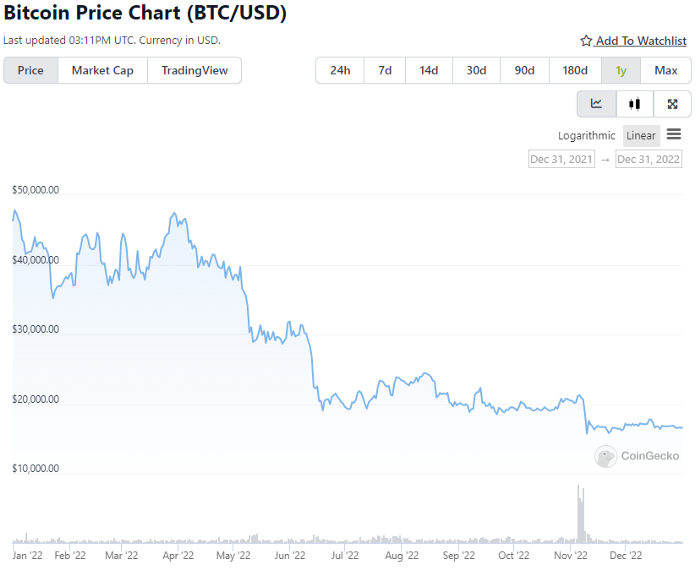Select the Price tab

(x=31, y=71)
